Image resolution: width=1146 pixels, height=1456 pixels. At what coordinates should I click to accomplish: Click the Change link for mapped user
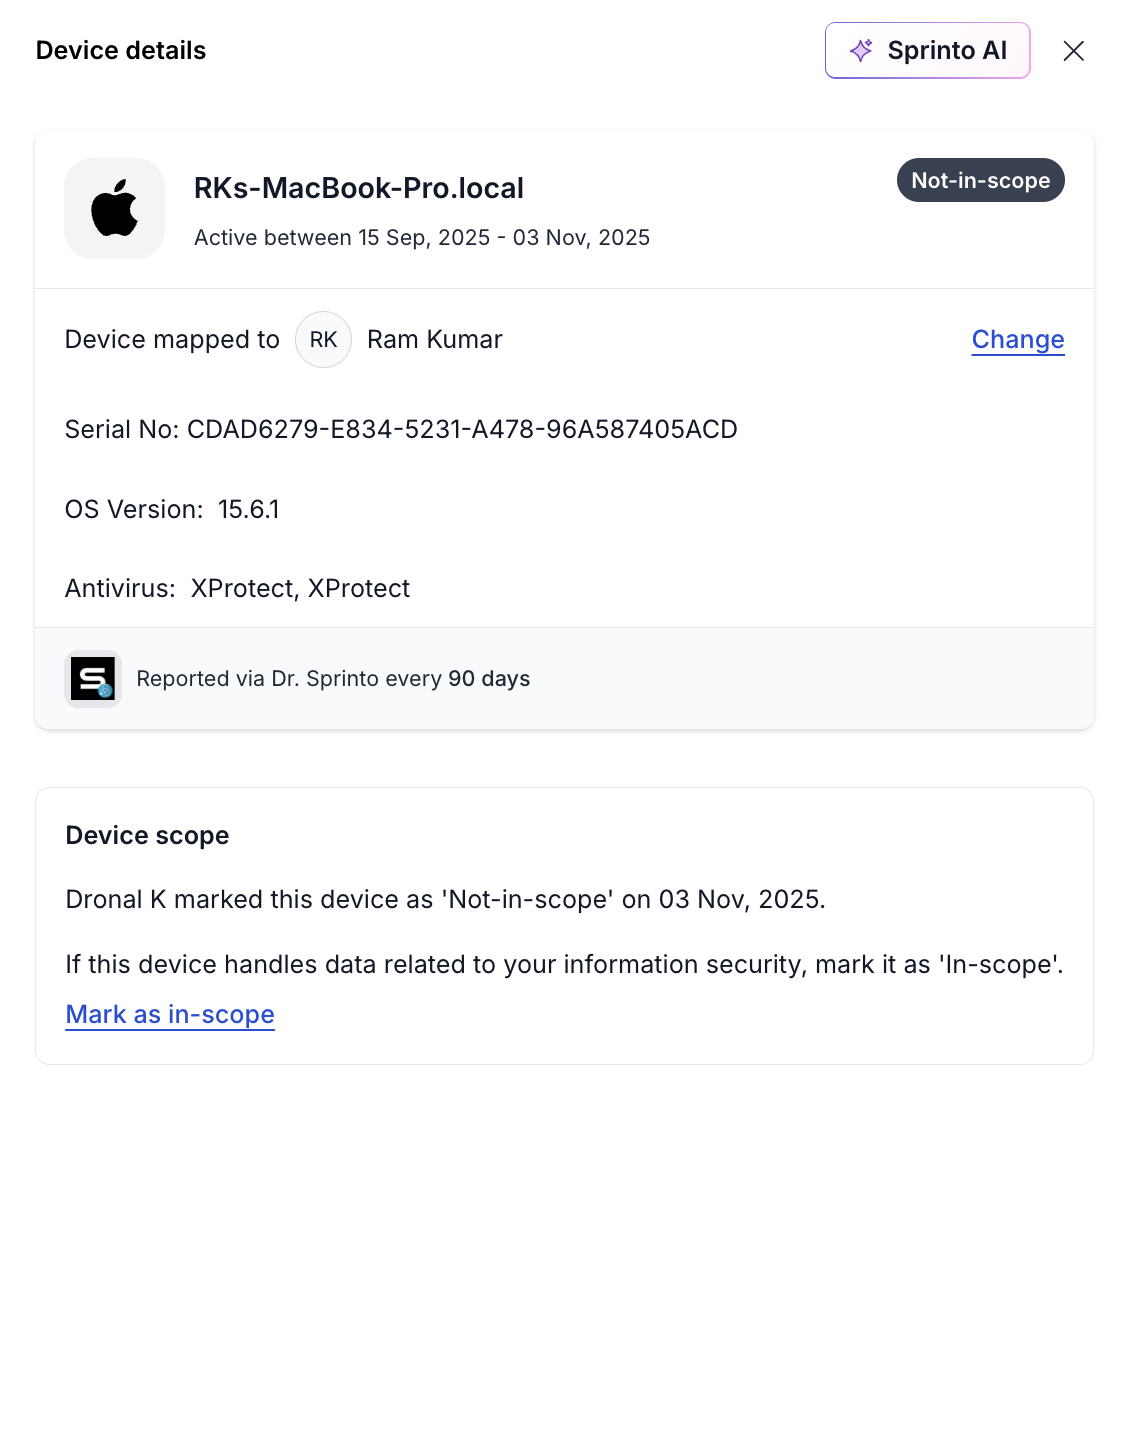[1017, 340]
